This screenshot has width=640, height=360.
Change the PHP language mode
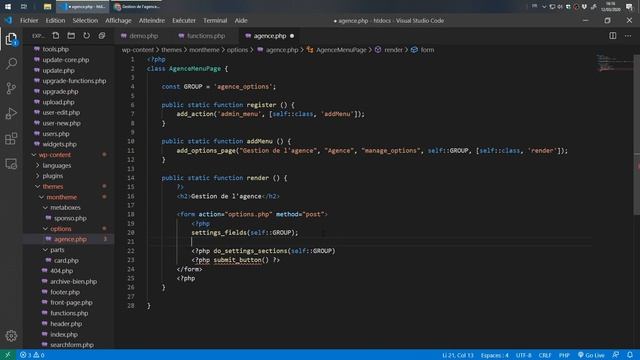(x=564, y=355)
